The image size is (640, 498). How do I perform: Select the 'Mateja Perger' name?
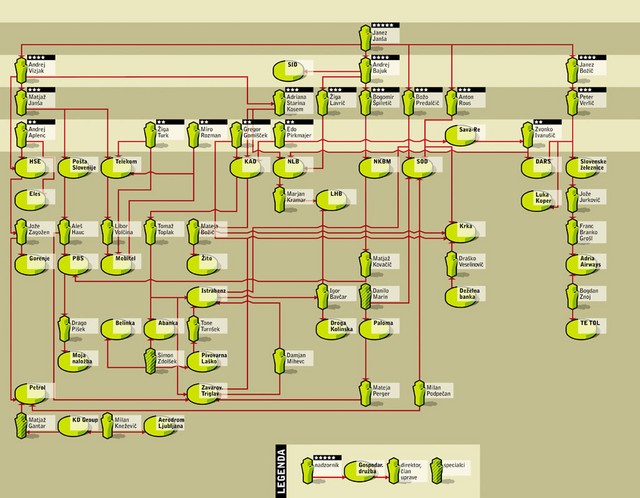(382, 391)
